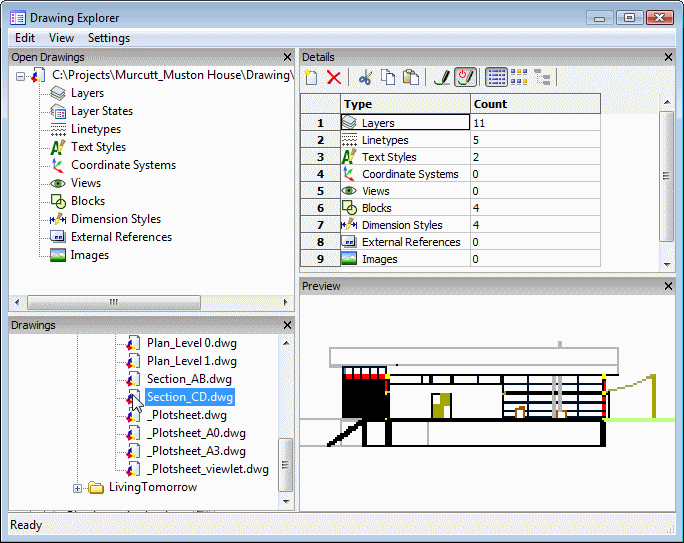The height and width of the screenshot is (543, 684).
Task: Select Layer States in the tree
Action: (102, 111)
